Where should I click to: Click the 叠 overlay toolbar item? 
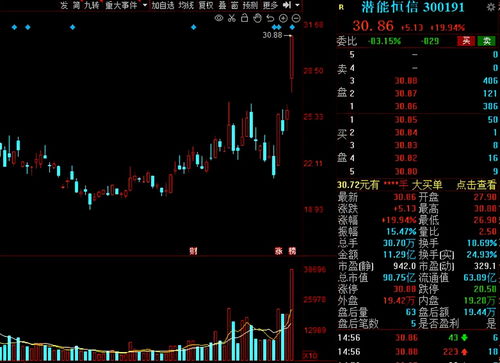pos(222,5)
